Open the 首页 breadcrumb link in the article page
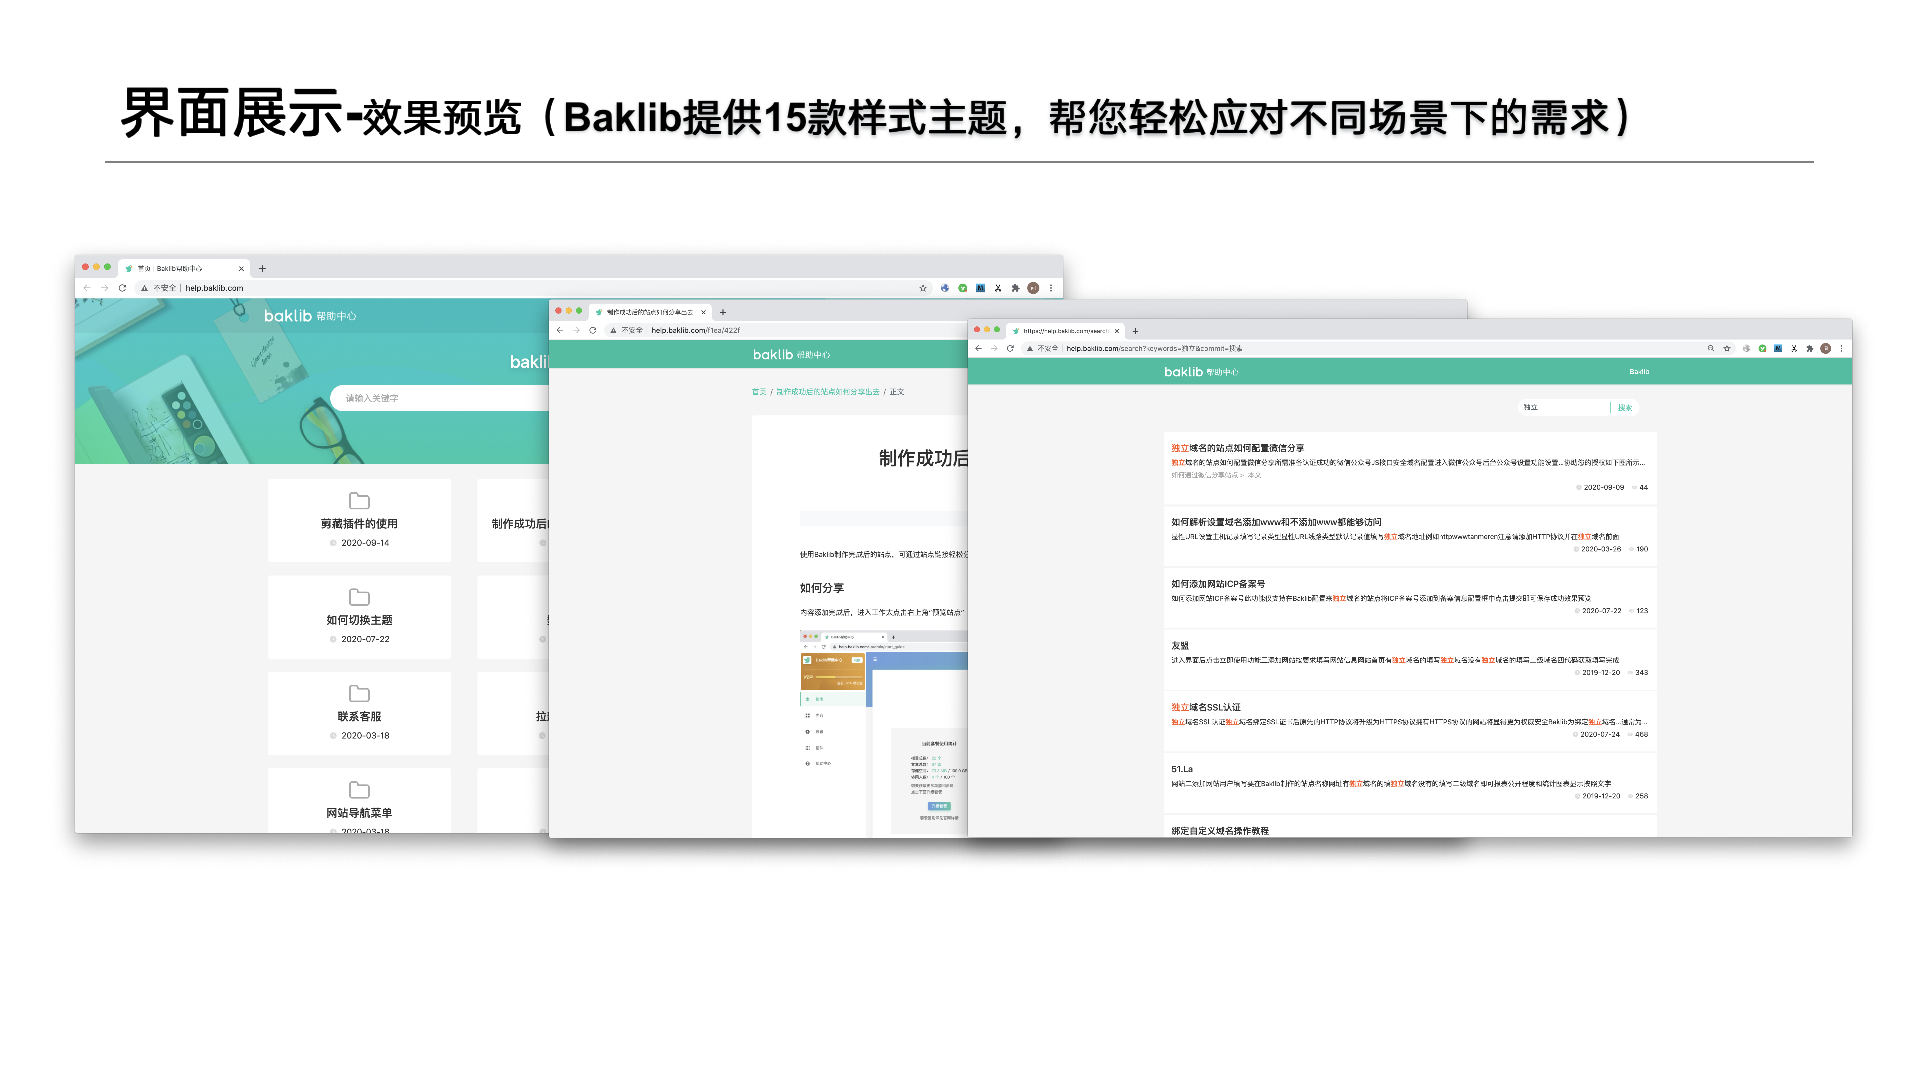This screenshot has width=1920, height=1080. [759, 392]
